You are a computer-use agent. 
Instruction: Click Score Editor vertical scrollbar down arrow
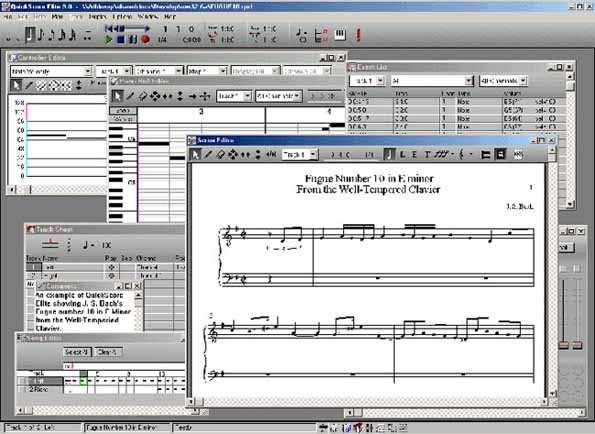[x=552, y=394]
